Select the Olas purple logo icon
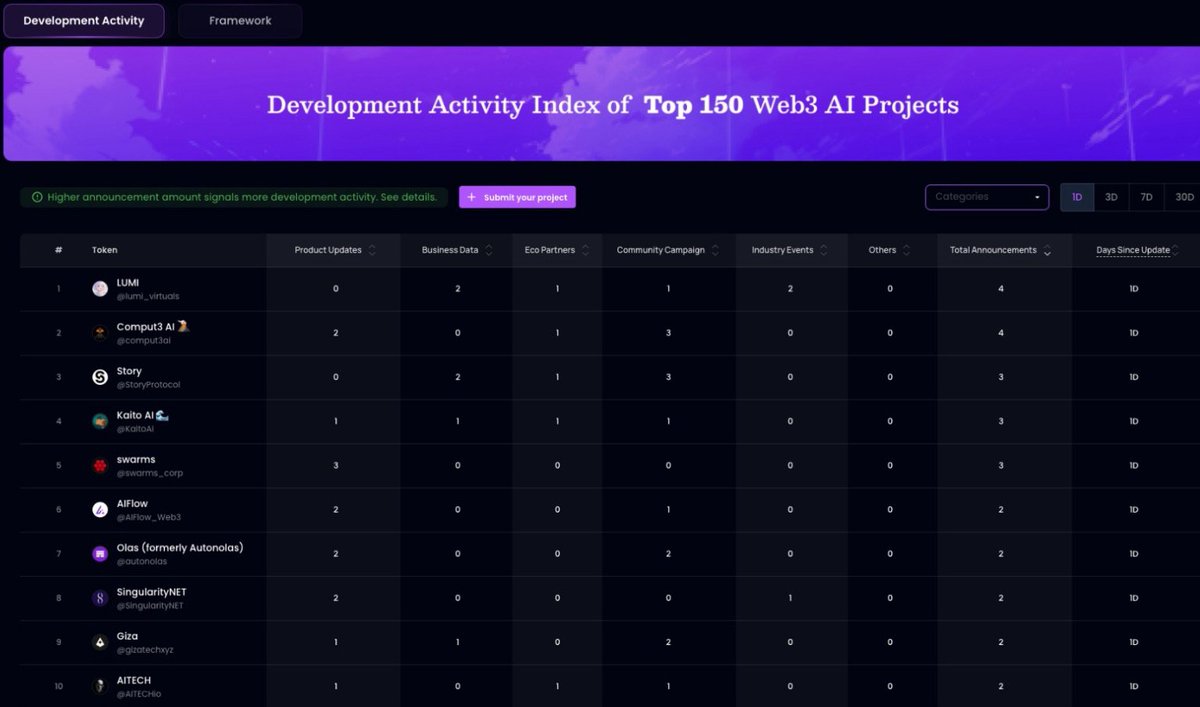The width and height of the screenshot is (1200, 707). (100, 553)
